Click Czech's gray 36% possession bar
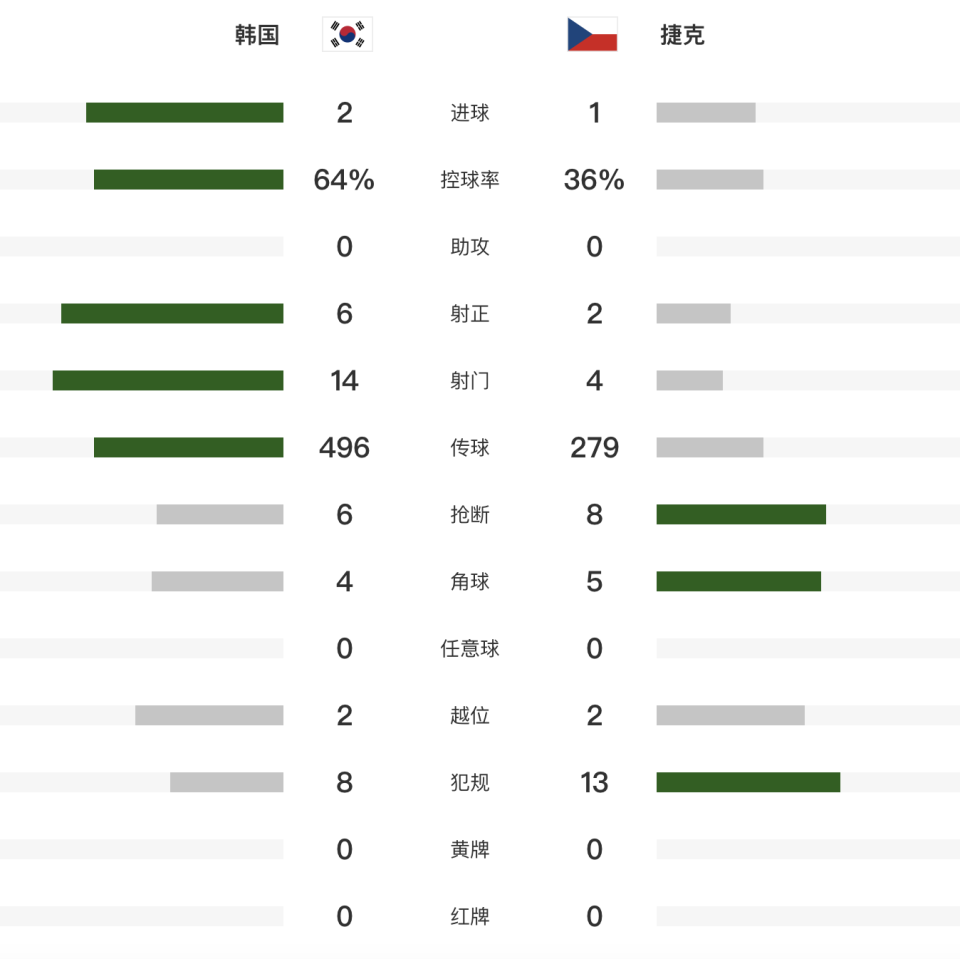This screenshot has width=960, height=959. (710, 179)
